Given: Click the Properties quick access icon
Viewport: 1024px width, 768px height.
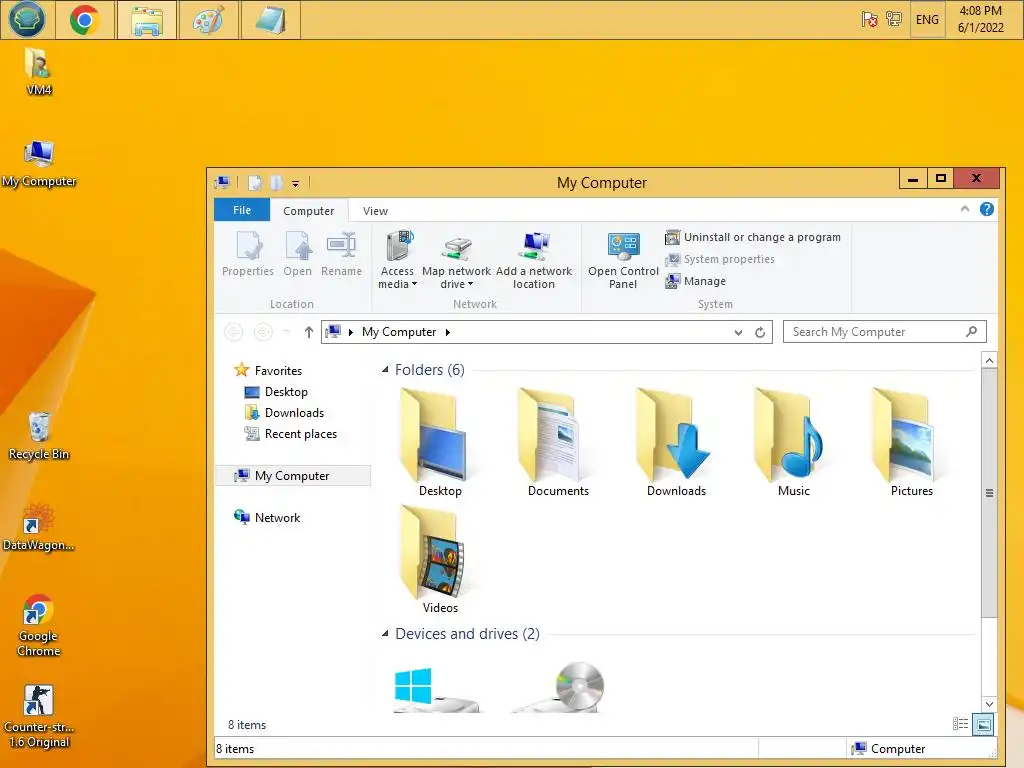Looking at the screenshot, I should coord(255,183).
